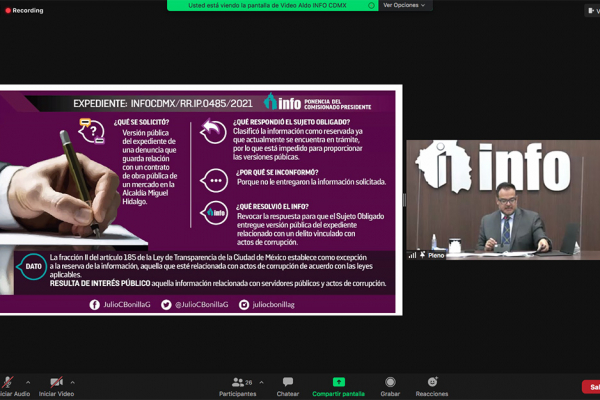Click the Ponencia del Comisionado Presidente text
The width and height of the screenshot is (600, 400).
pos(338,104)
